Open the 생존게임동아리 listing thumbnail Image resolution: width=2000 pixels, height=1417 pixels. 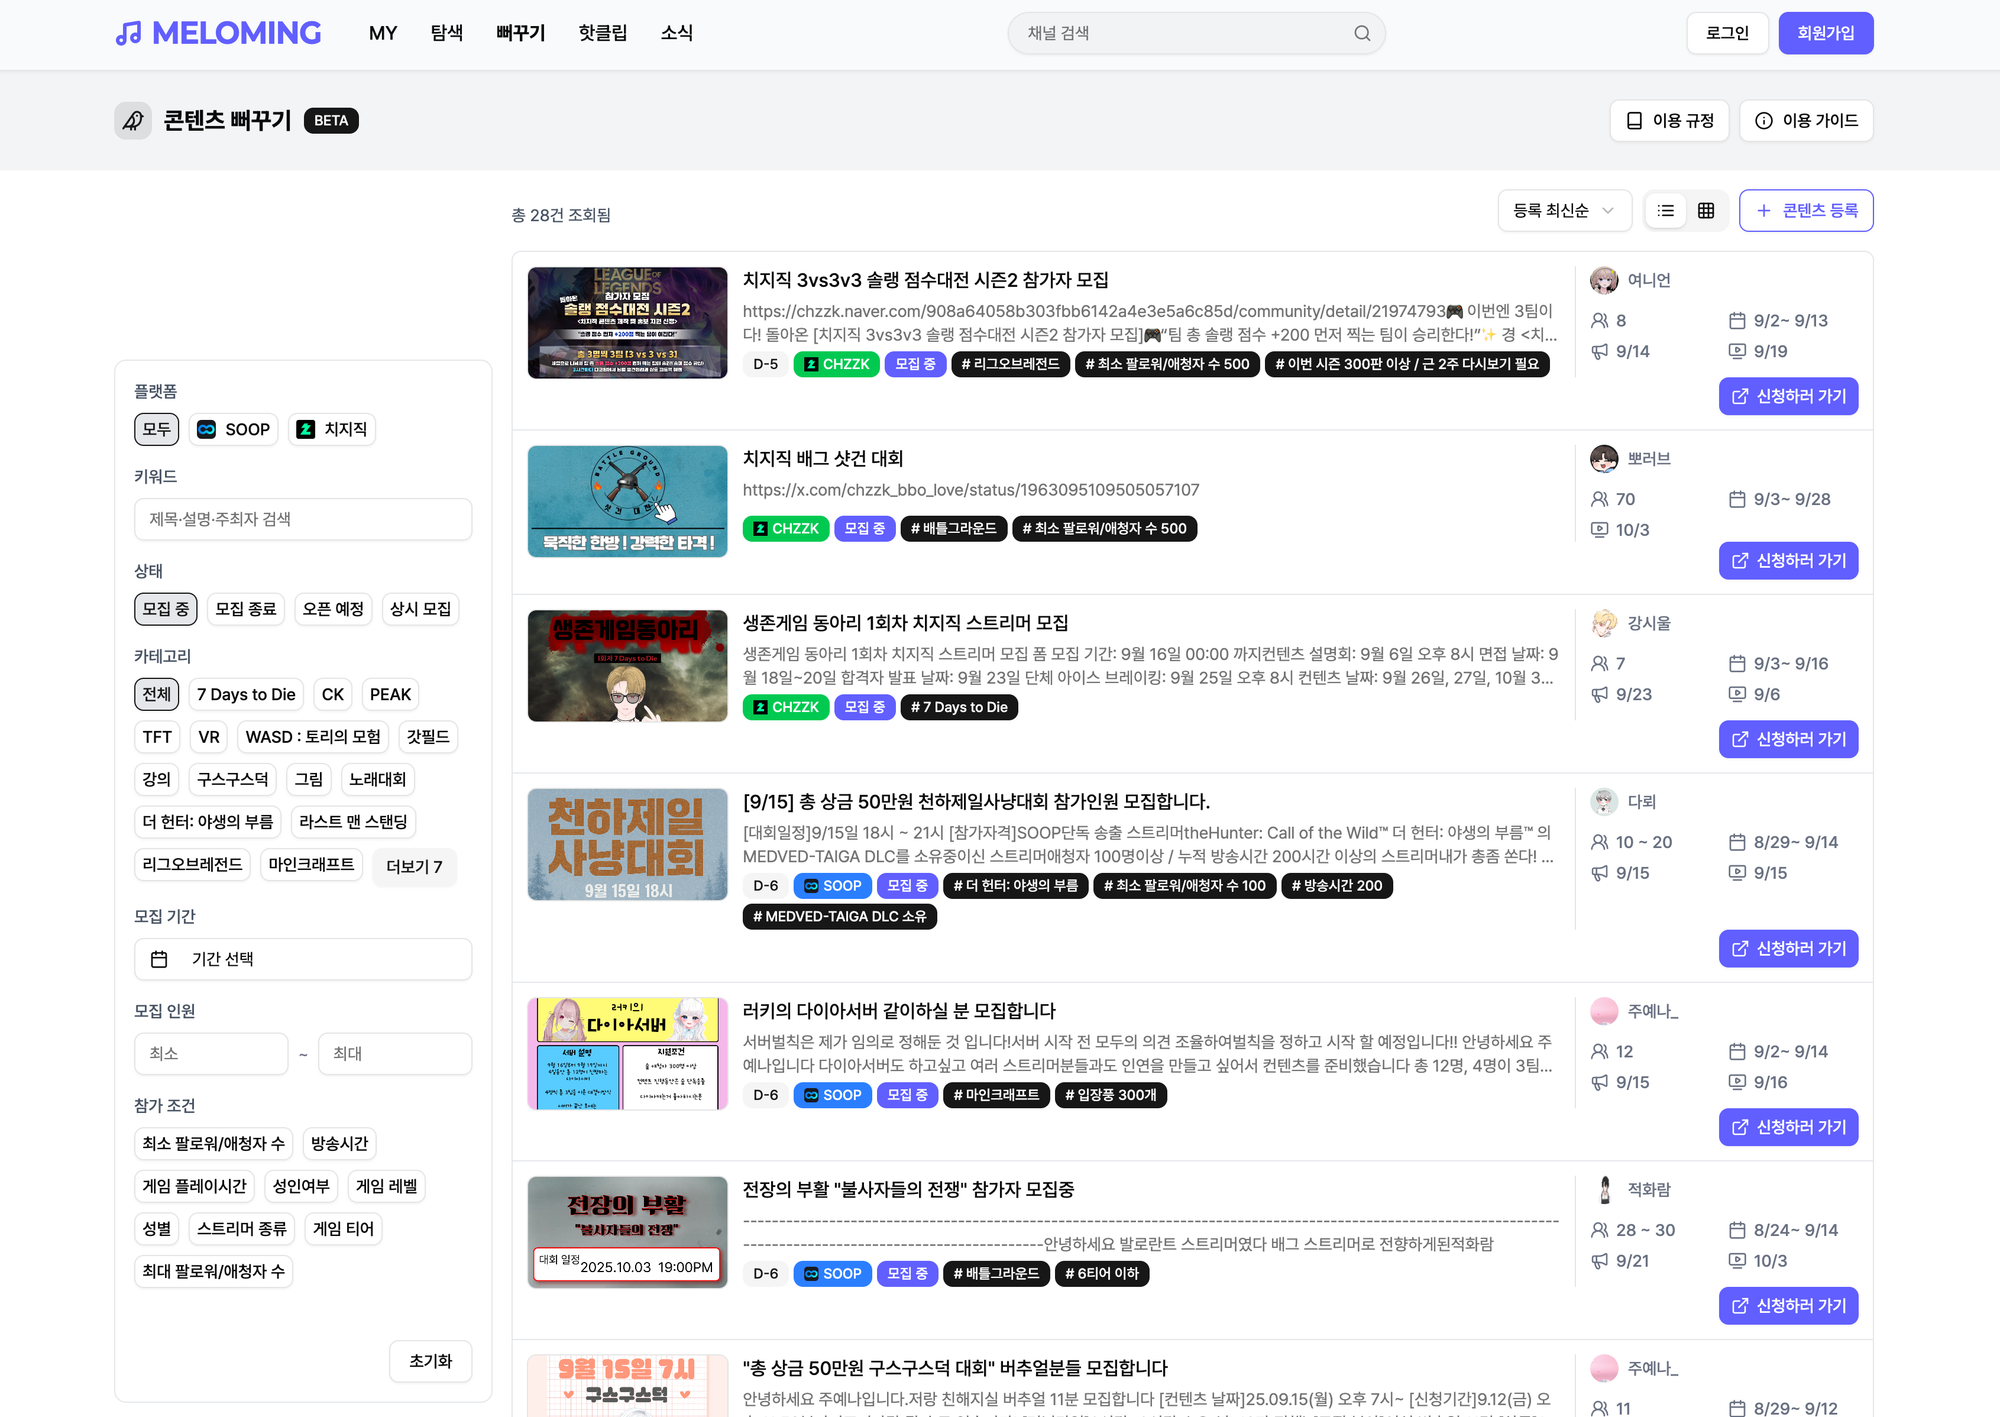coord(627,666)
